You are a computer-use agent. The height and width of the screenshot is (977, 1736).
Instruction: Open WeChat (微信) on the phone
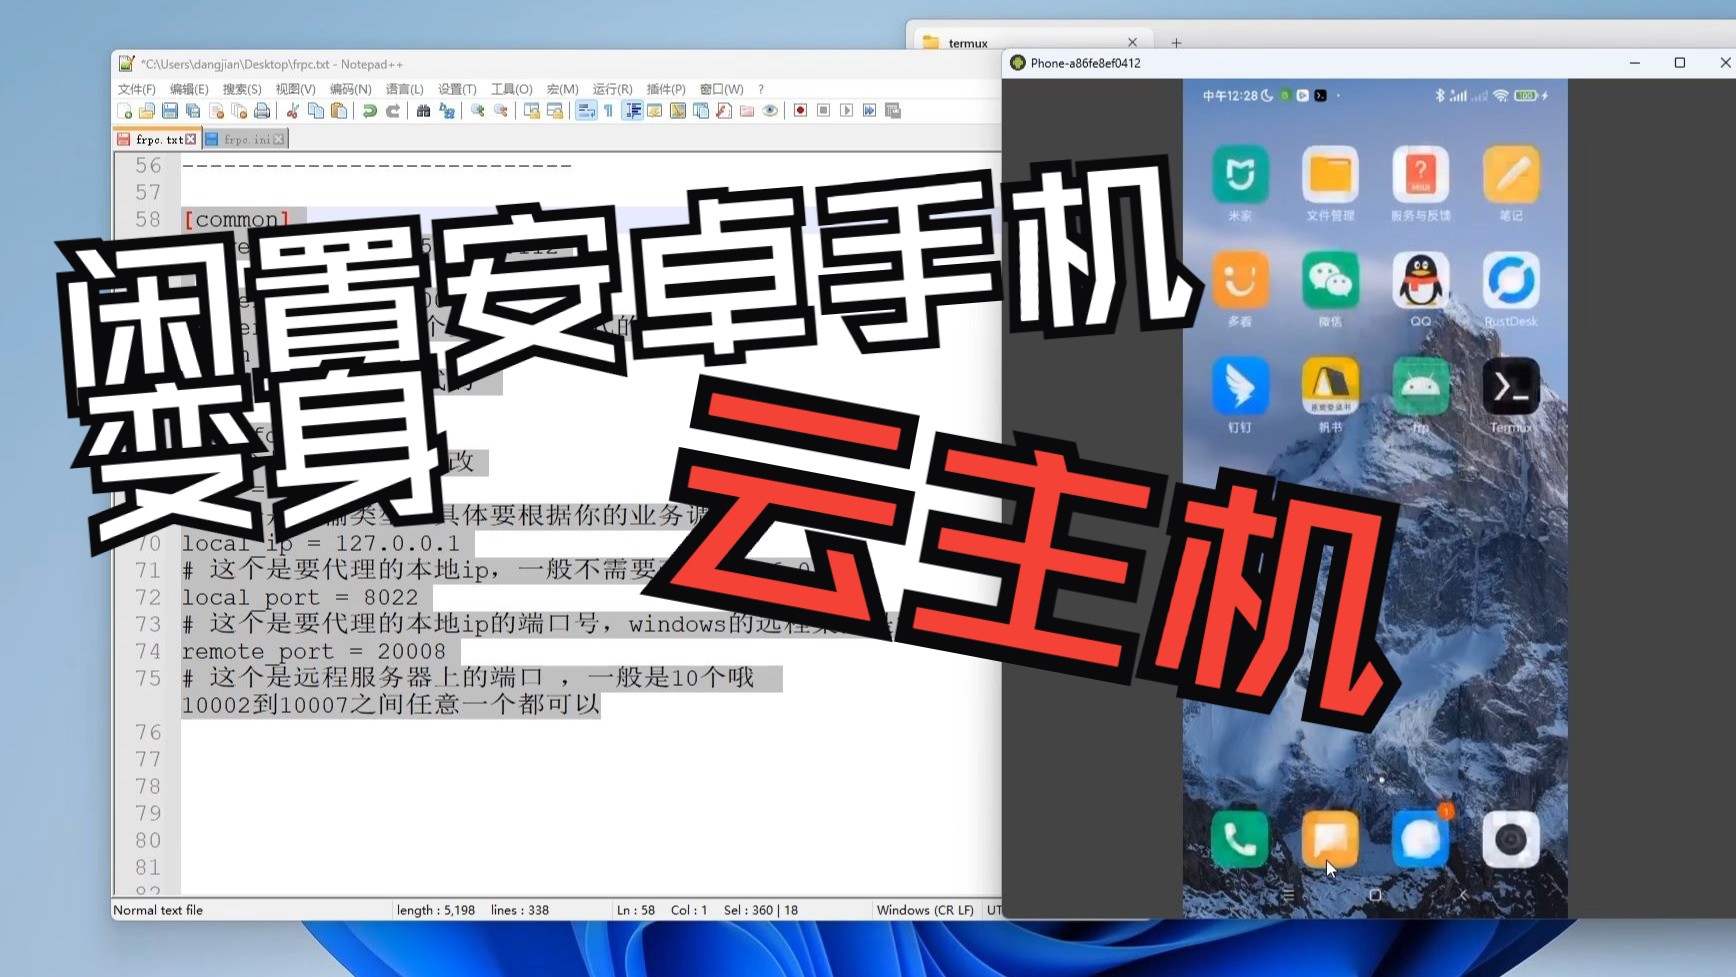[x=1330, y=281]
